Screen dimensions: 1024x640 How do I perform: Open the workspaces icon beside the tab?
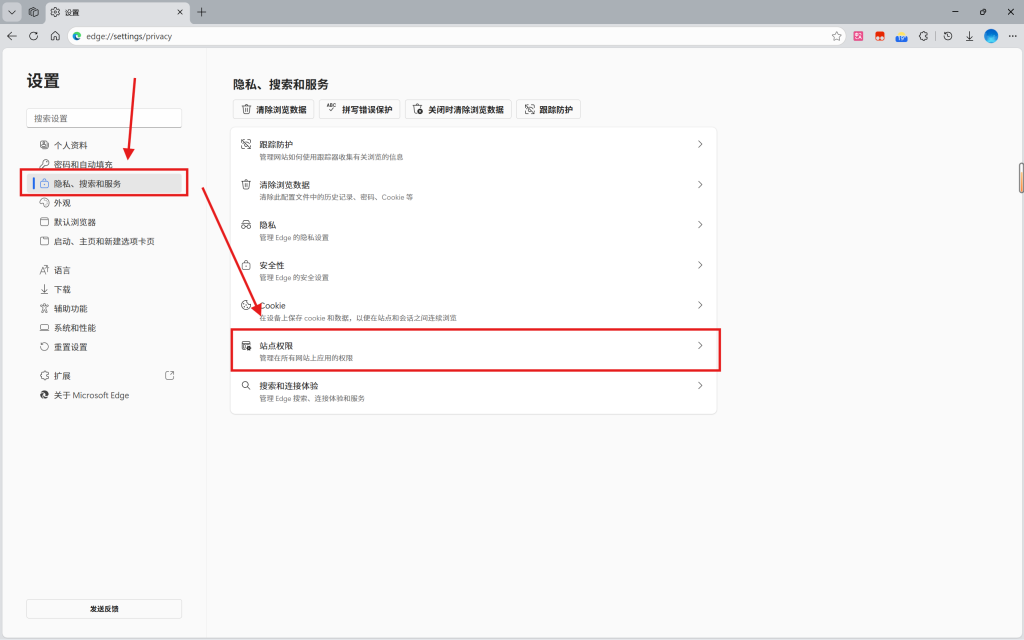click(x=33, y=12)
